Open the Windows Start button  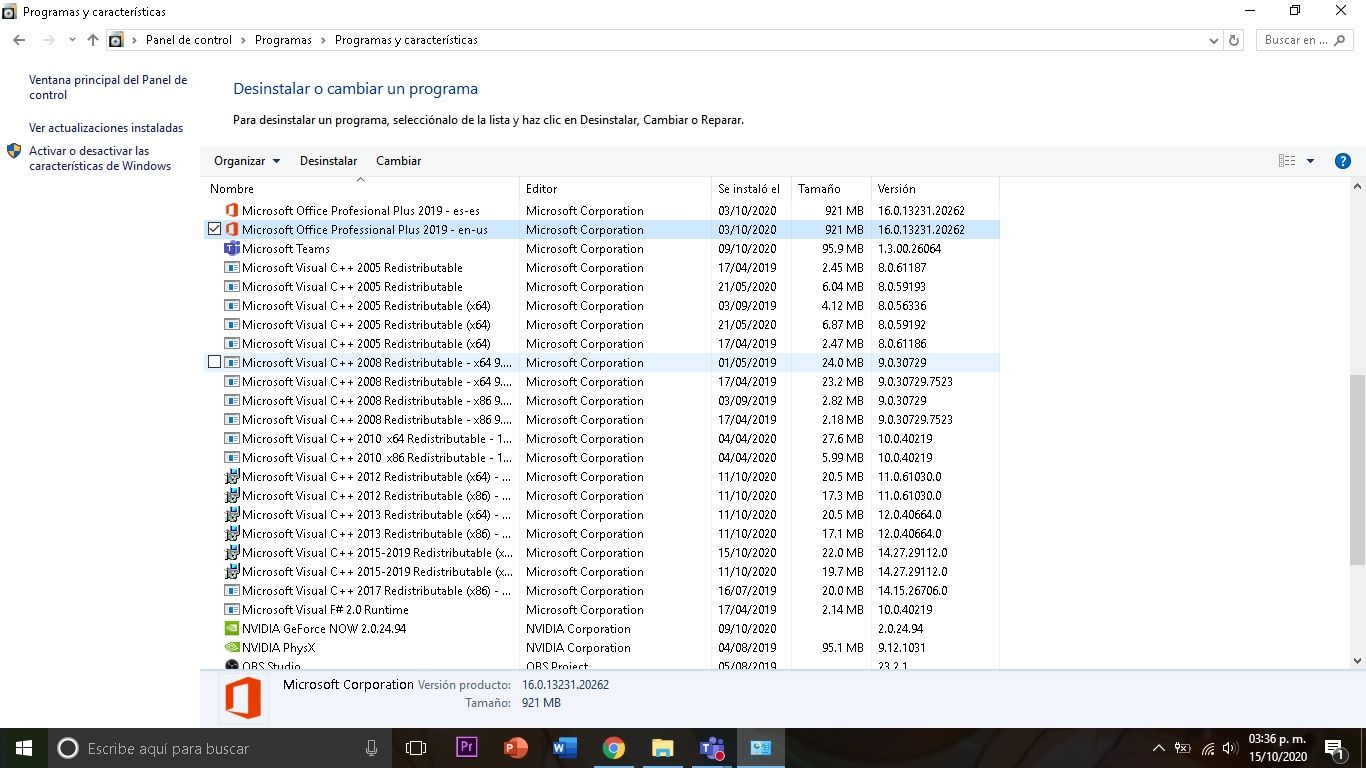tap(23, 748)
